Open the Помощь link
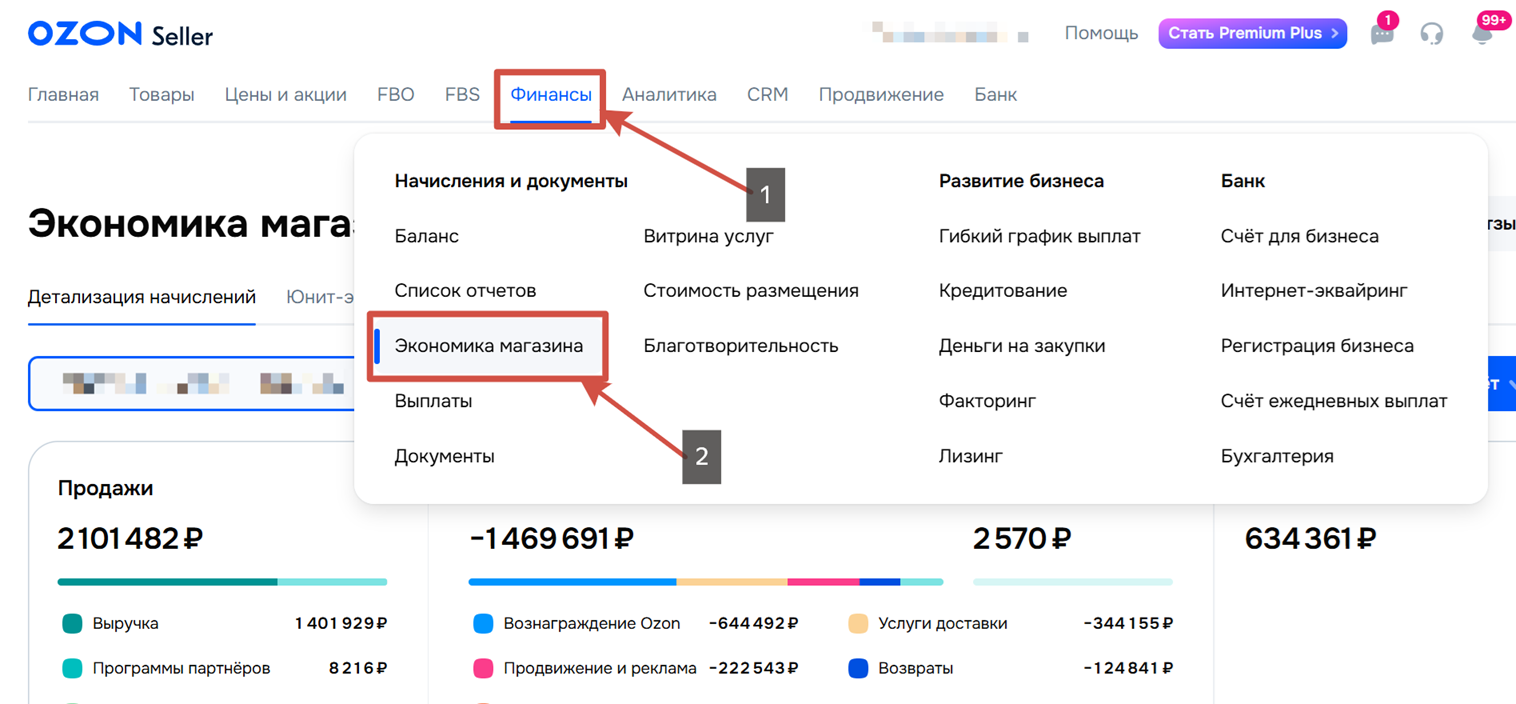 tap(1101, 33)
